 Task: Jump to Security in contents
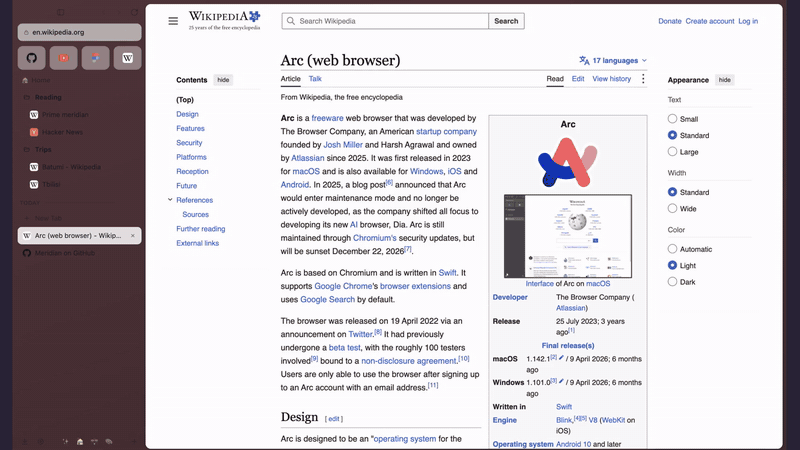[x=189, y=143]
